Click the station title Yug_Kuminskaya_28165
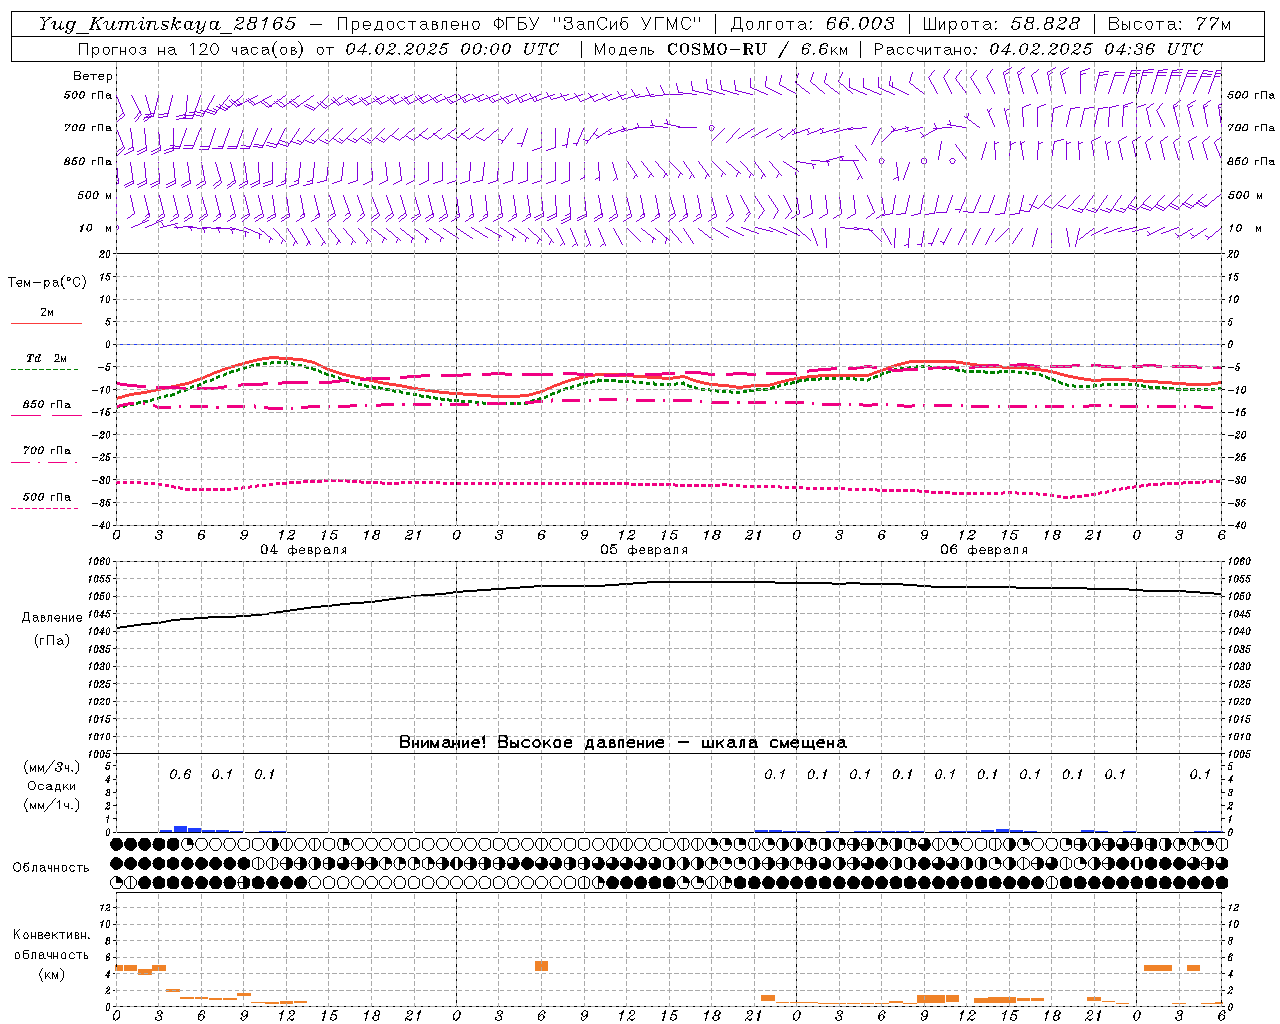Viewport: 1280px width, 1024px height. 167,24
